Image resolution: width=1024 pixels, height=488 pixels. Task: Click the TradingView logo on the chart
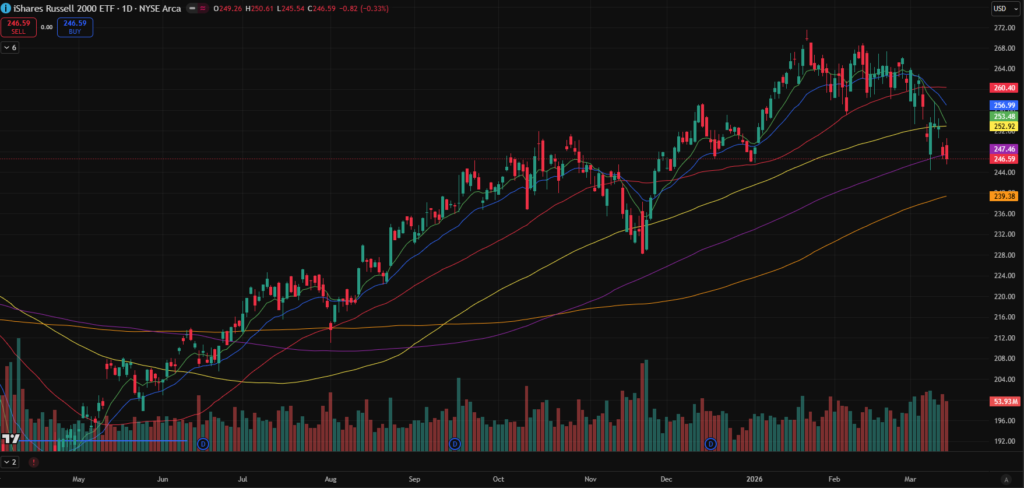point(12,439)
